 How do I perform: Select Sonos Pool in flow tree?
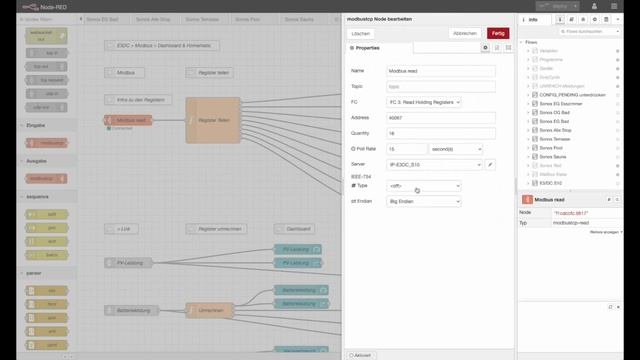551,148
